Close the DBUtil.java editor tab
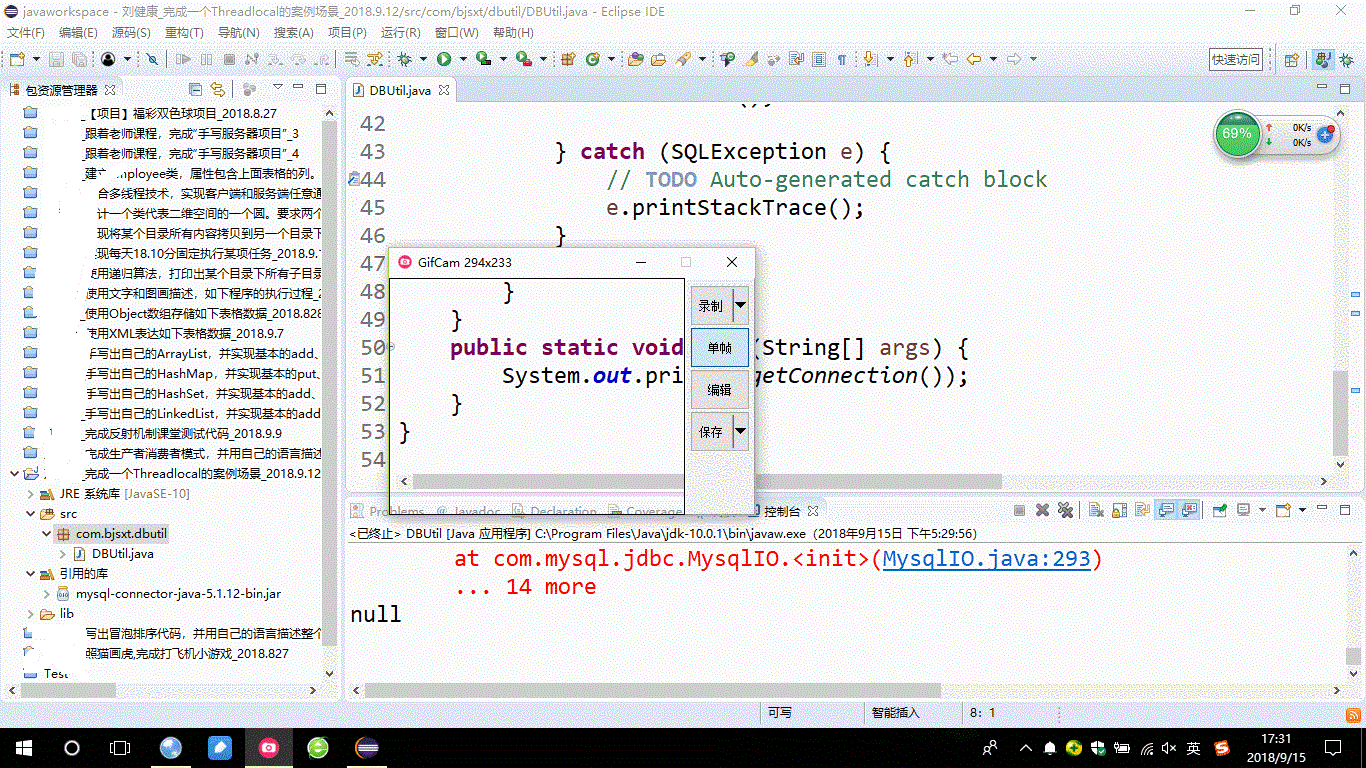 pyautogui.click(x=444, y=90)
